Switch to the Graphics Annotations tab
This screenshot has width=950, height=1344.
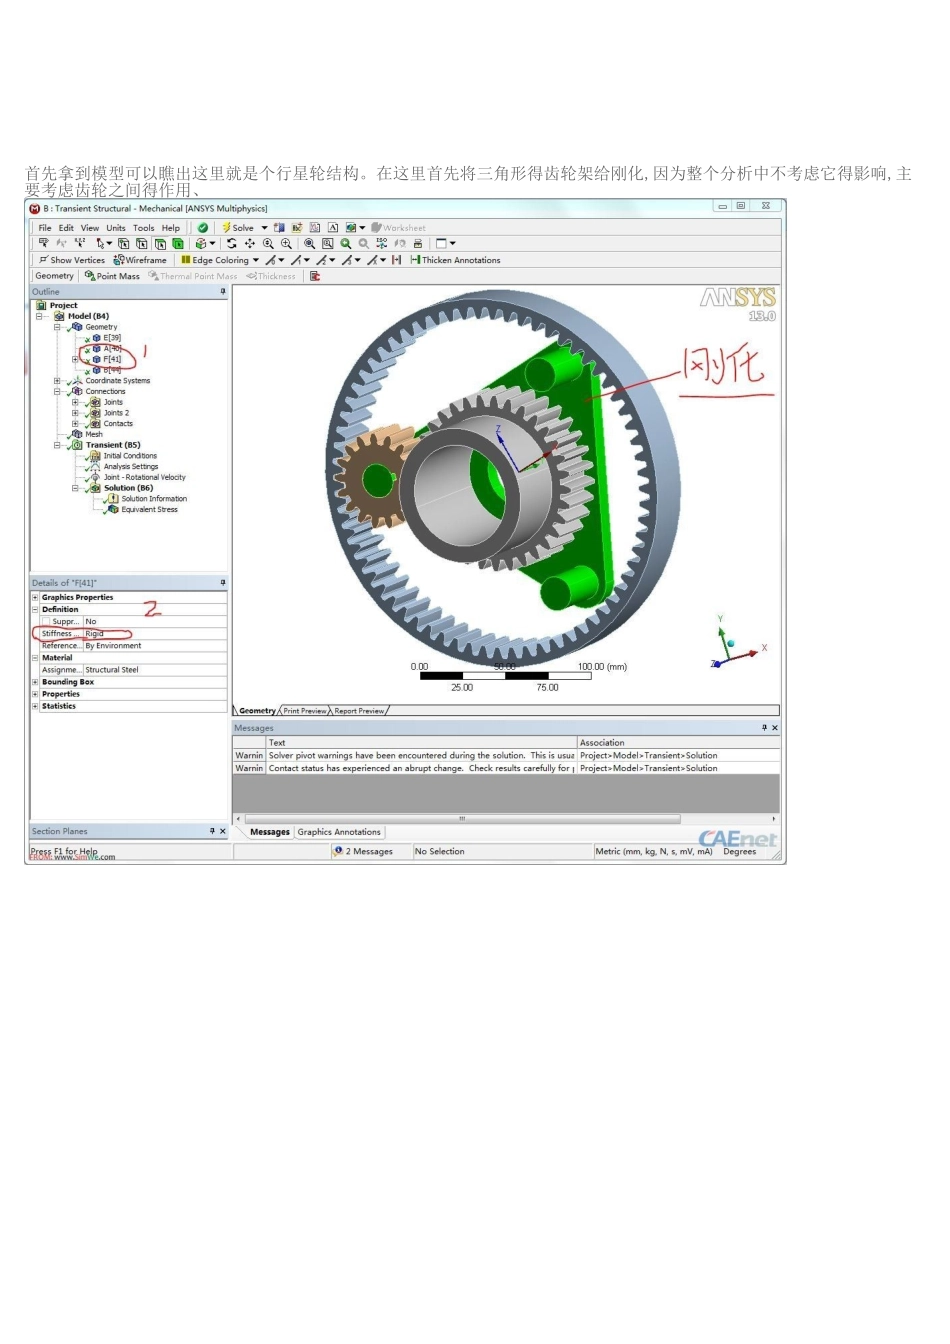339,832
